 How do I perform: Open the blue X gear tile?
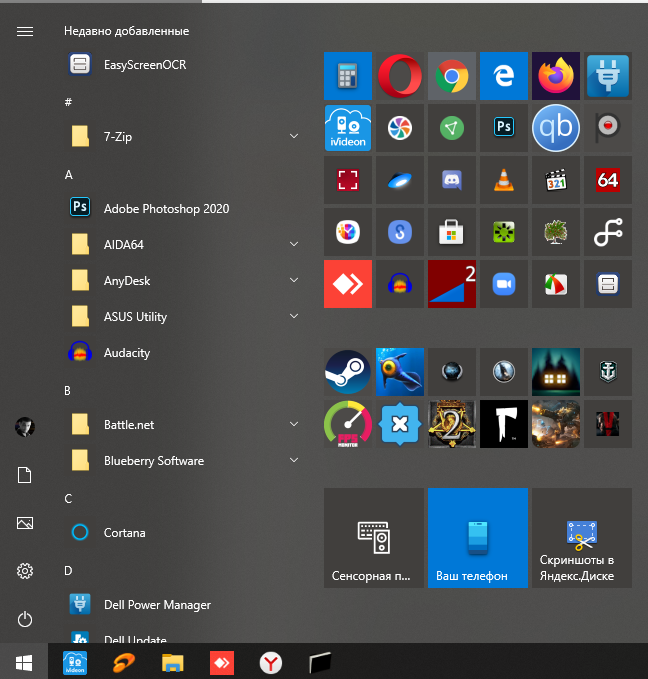pyautogui.click(x=400, y=424)
